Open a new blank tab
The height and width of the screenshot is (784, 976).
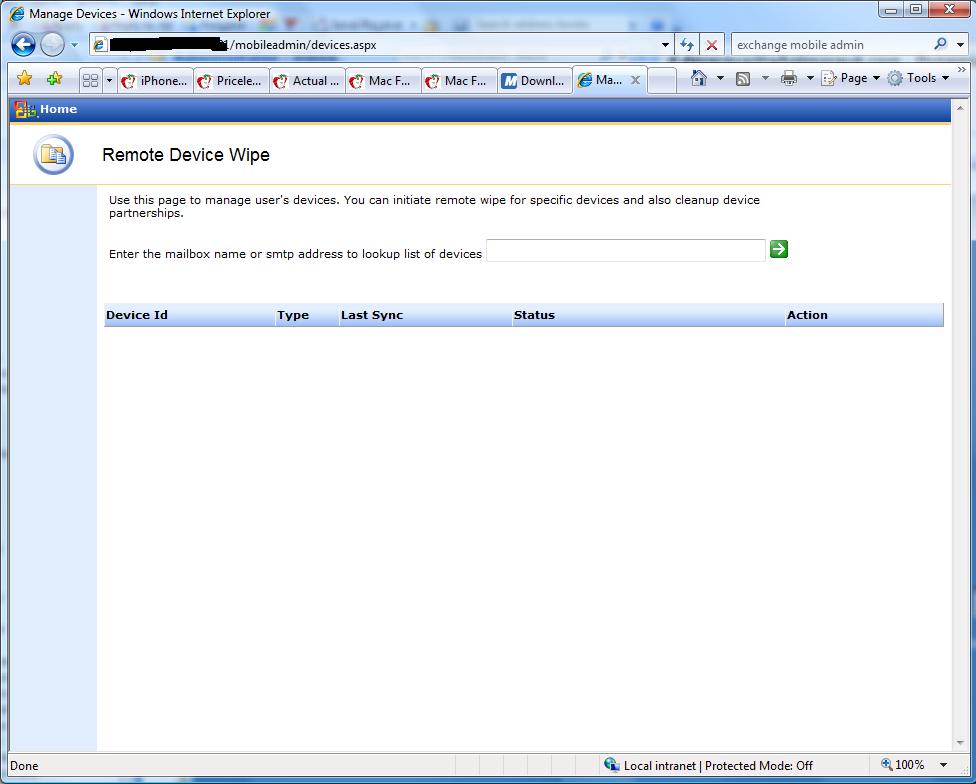pyautogui.click(x=662, y=81)
